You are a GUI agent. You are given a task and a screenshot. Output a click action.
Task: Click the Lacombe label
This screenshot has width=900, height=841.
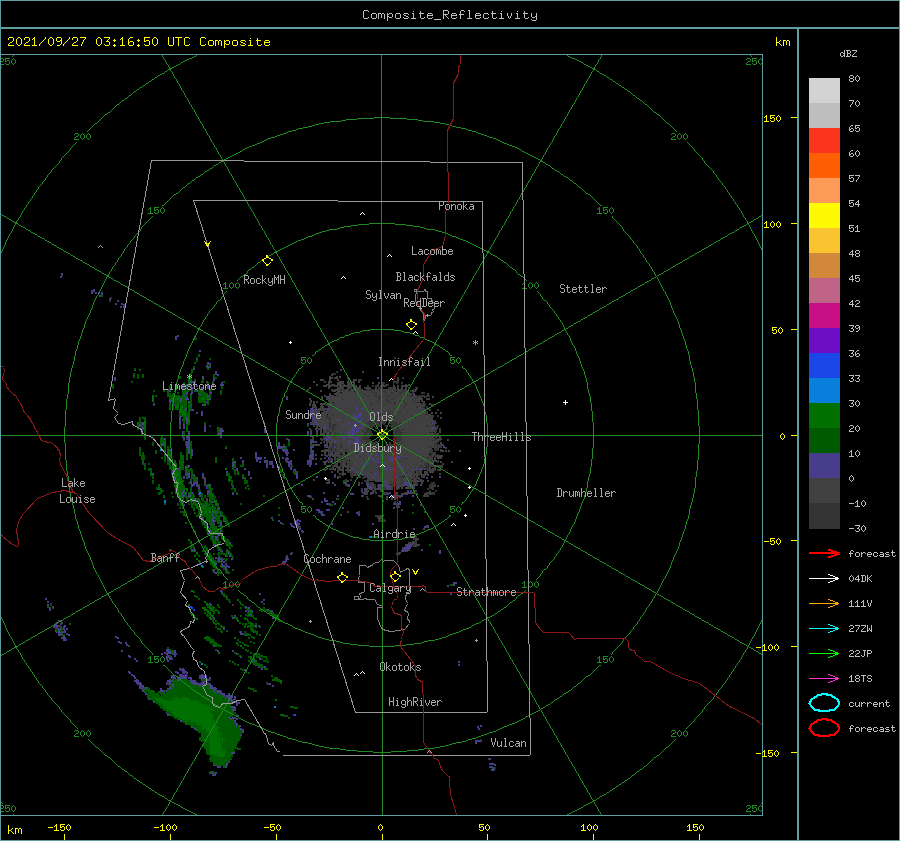[x=432, y=251]
